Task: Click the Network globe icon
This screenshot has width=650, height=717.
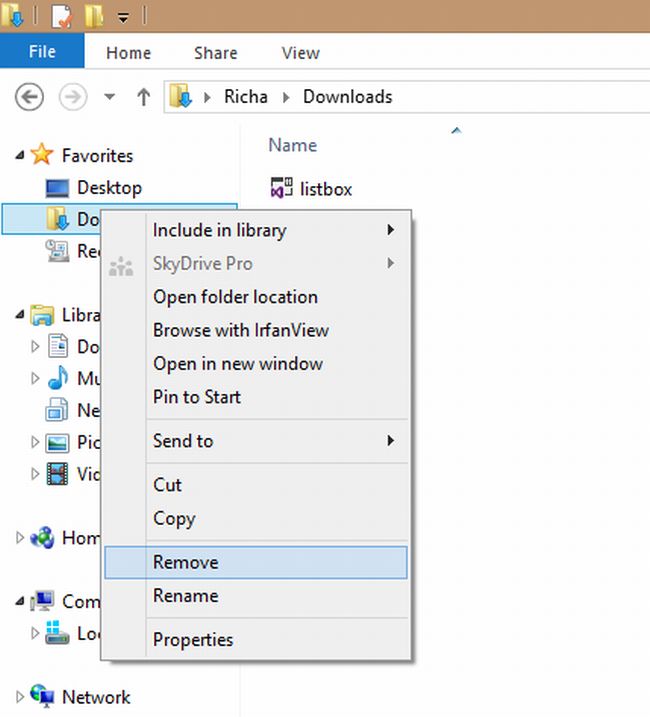Action: (x=42, y=696)
